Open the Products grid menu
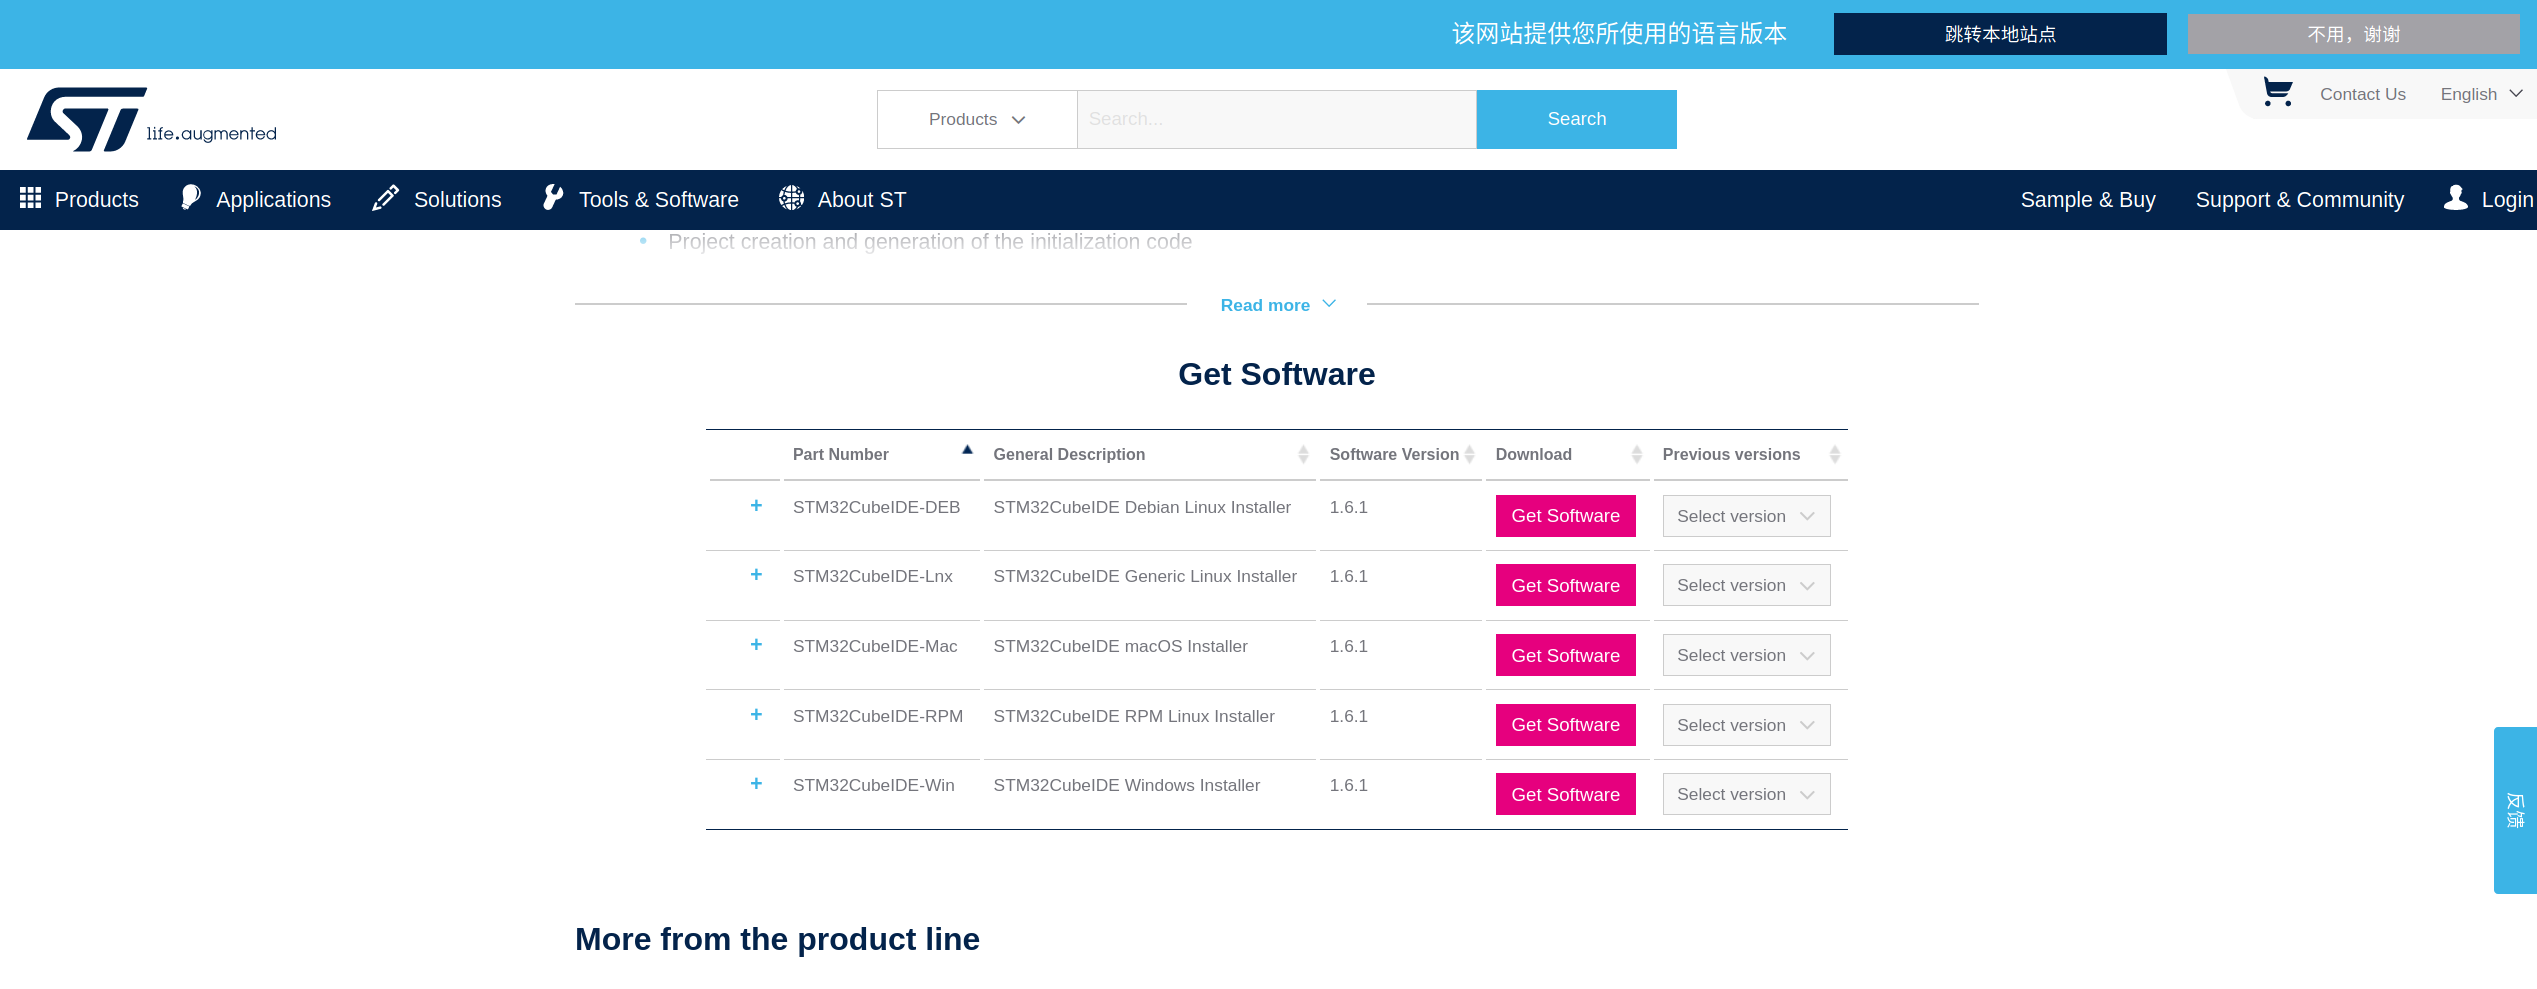This screenshot has width=2537, height=989. click(x=30, y=199)
